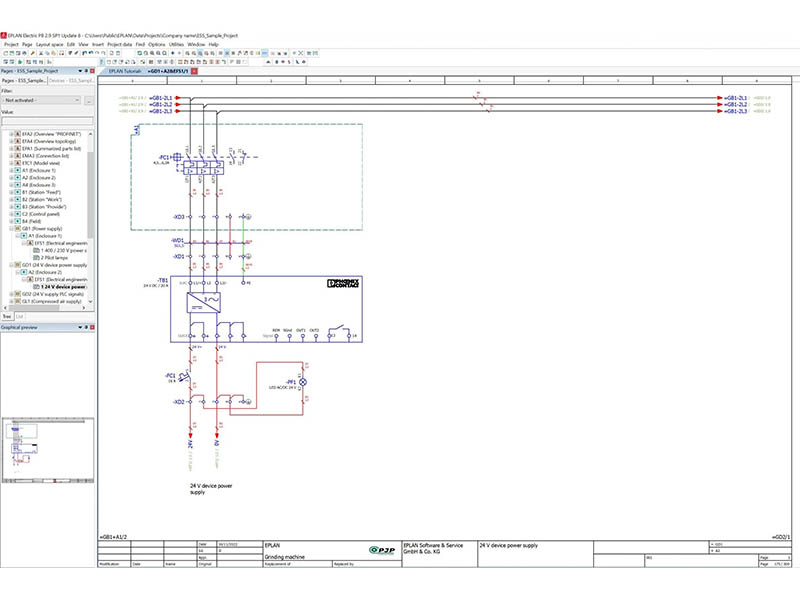Close the Graphical preview panel
Image resolution: width=800 pixels, height=600 pixels.
pos(92,327)
